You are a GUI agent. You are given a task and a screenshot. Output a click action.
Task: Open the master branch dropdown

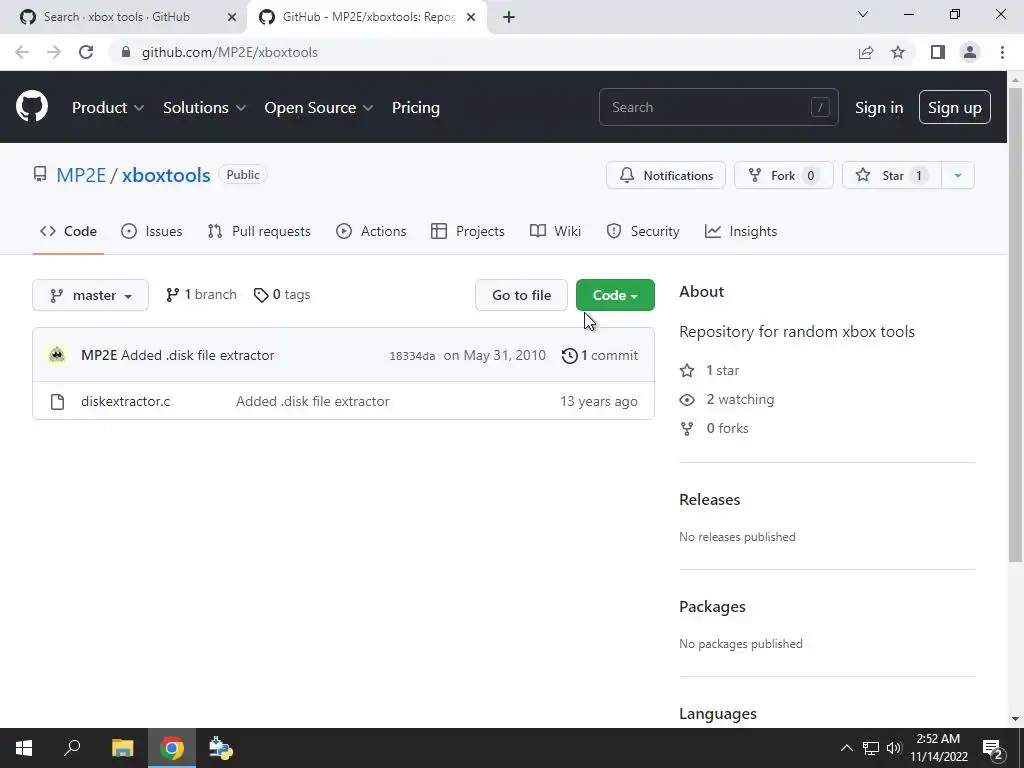click(x=90, y=295)
